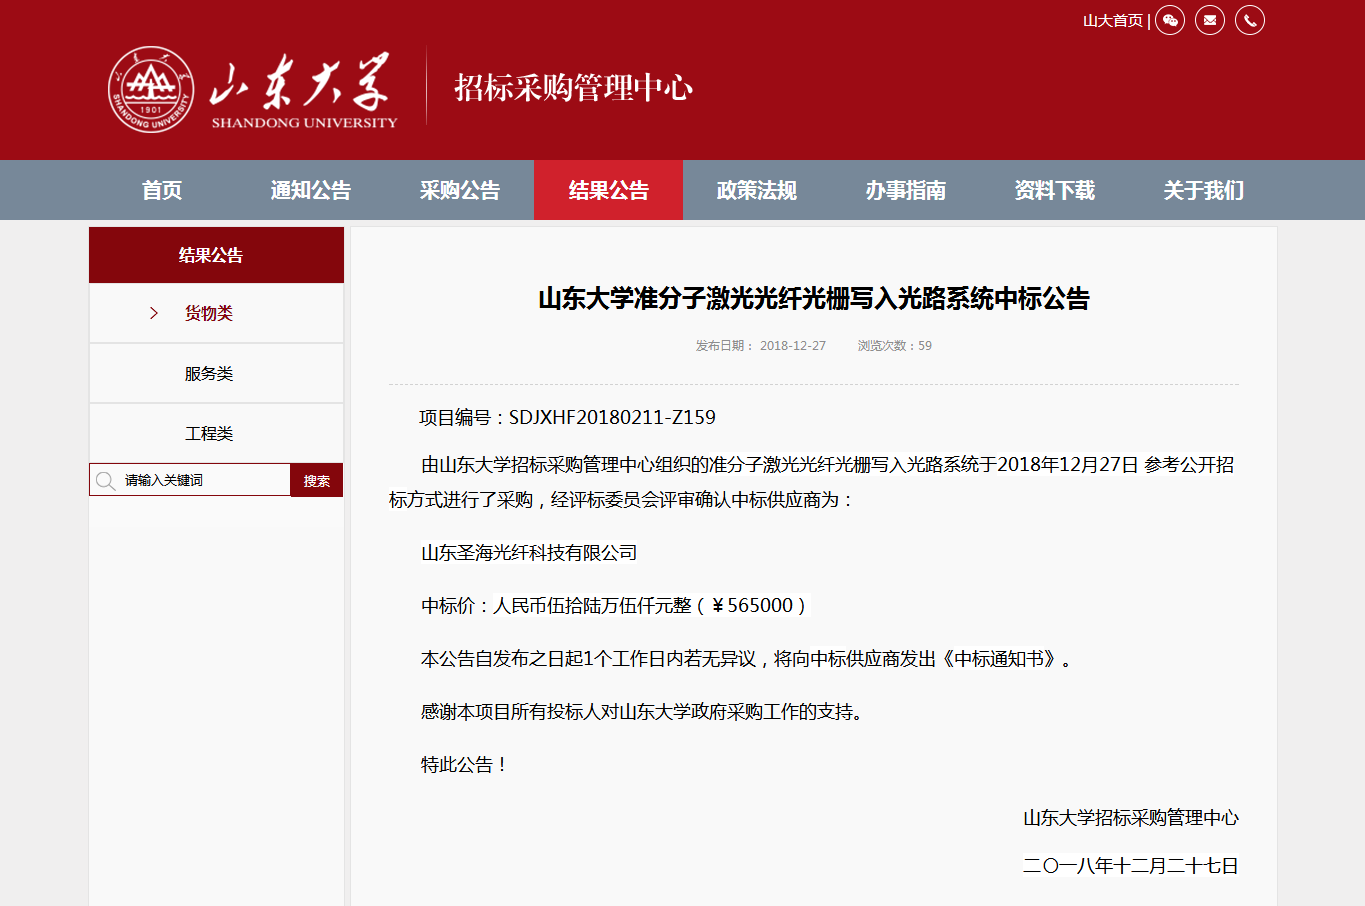Click the signature 山东大学招标采购管理中心
This screenshot has height=906, width=1365.
pyautogui.click(x=1131, y=817)
